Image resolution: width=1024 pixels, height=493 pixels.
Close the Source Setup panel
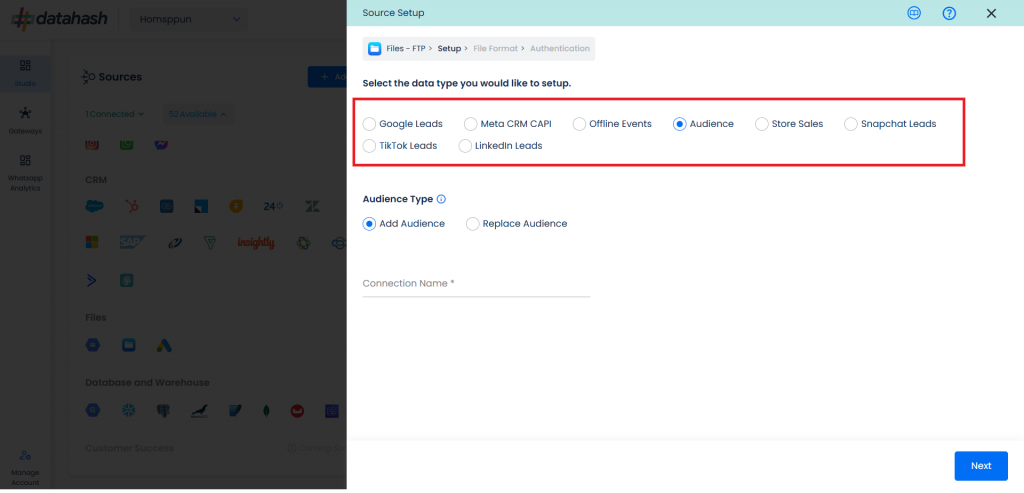tap(991, 13)
